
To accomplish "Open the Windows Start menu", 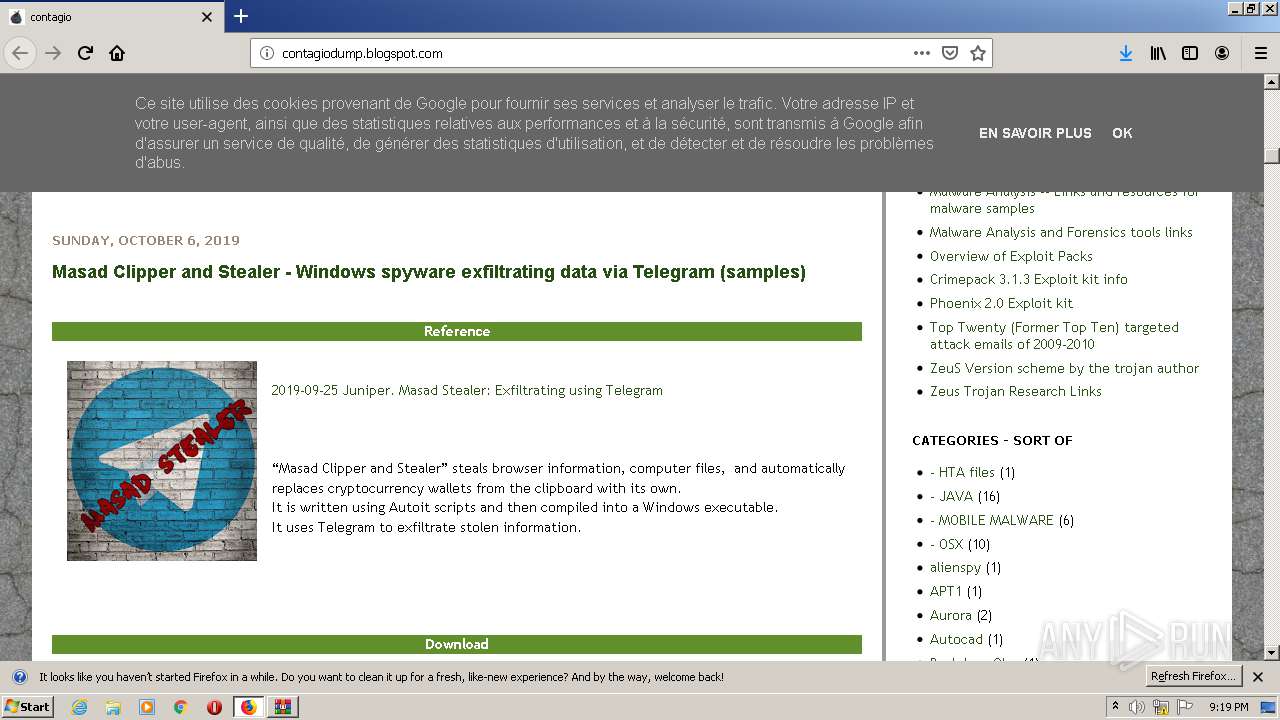I will (x=27, y=707).
